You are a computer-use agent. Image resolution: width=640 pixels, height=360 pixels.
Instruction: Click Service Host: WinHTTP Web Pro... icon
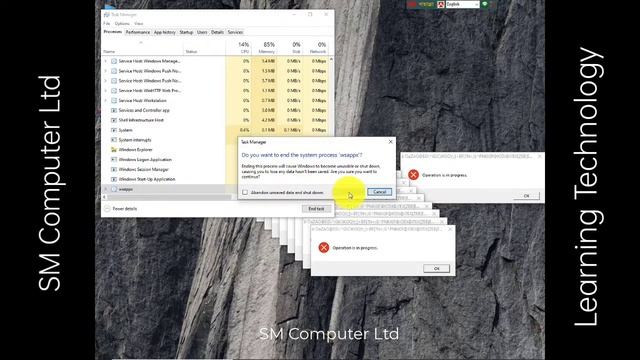114,91
